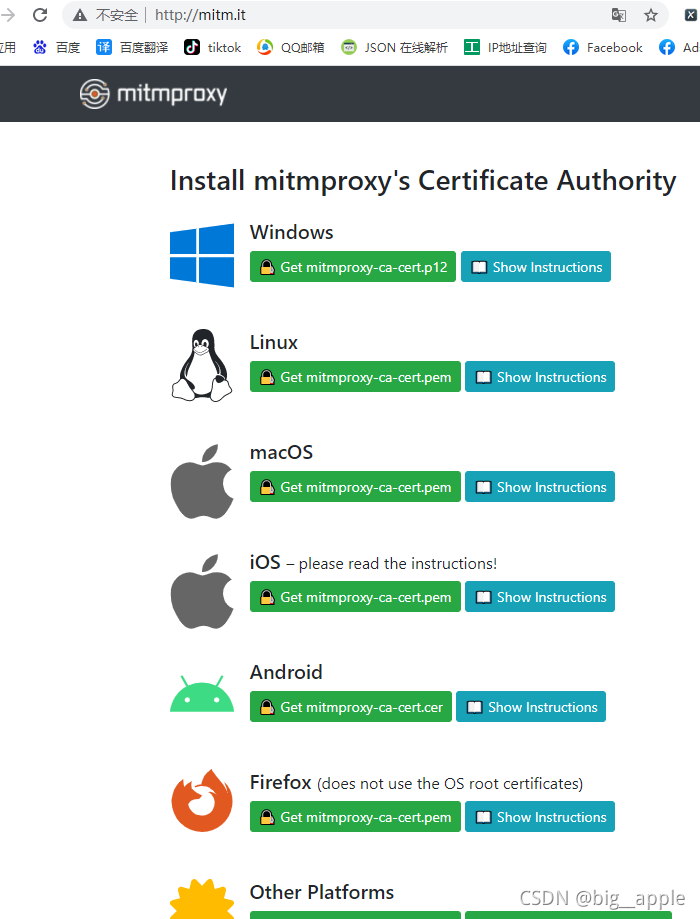Download mitmproxy-ca-cert.pem for Firefox
This screenshot has height=919, width=700.
point(355,817)
